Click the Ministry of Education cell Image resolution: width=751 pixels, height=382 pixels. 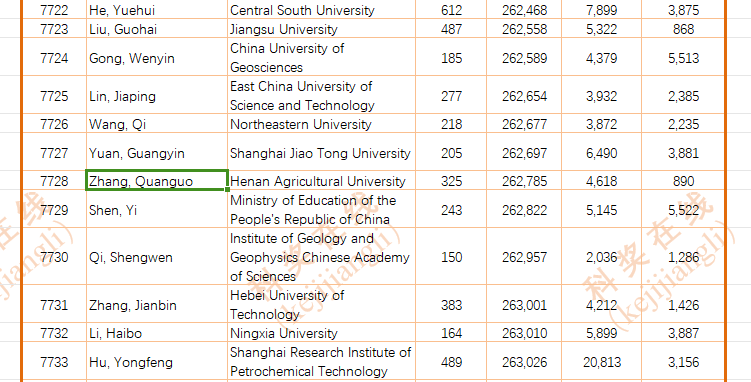coord(321,209)
